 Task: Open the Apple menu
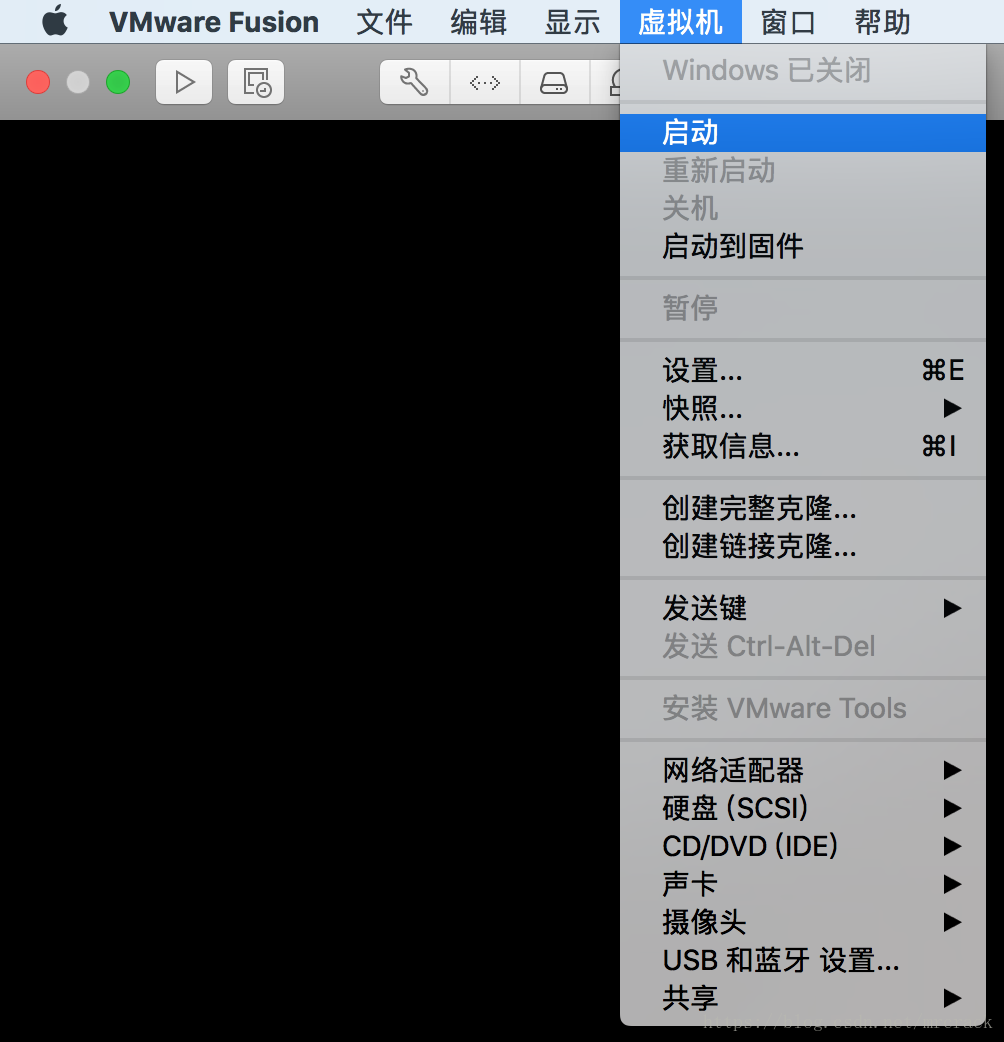point(54,21)
